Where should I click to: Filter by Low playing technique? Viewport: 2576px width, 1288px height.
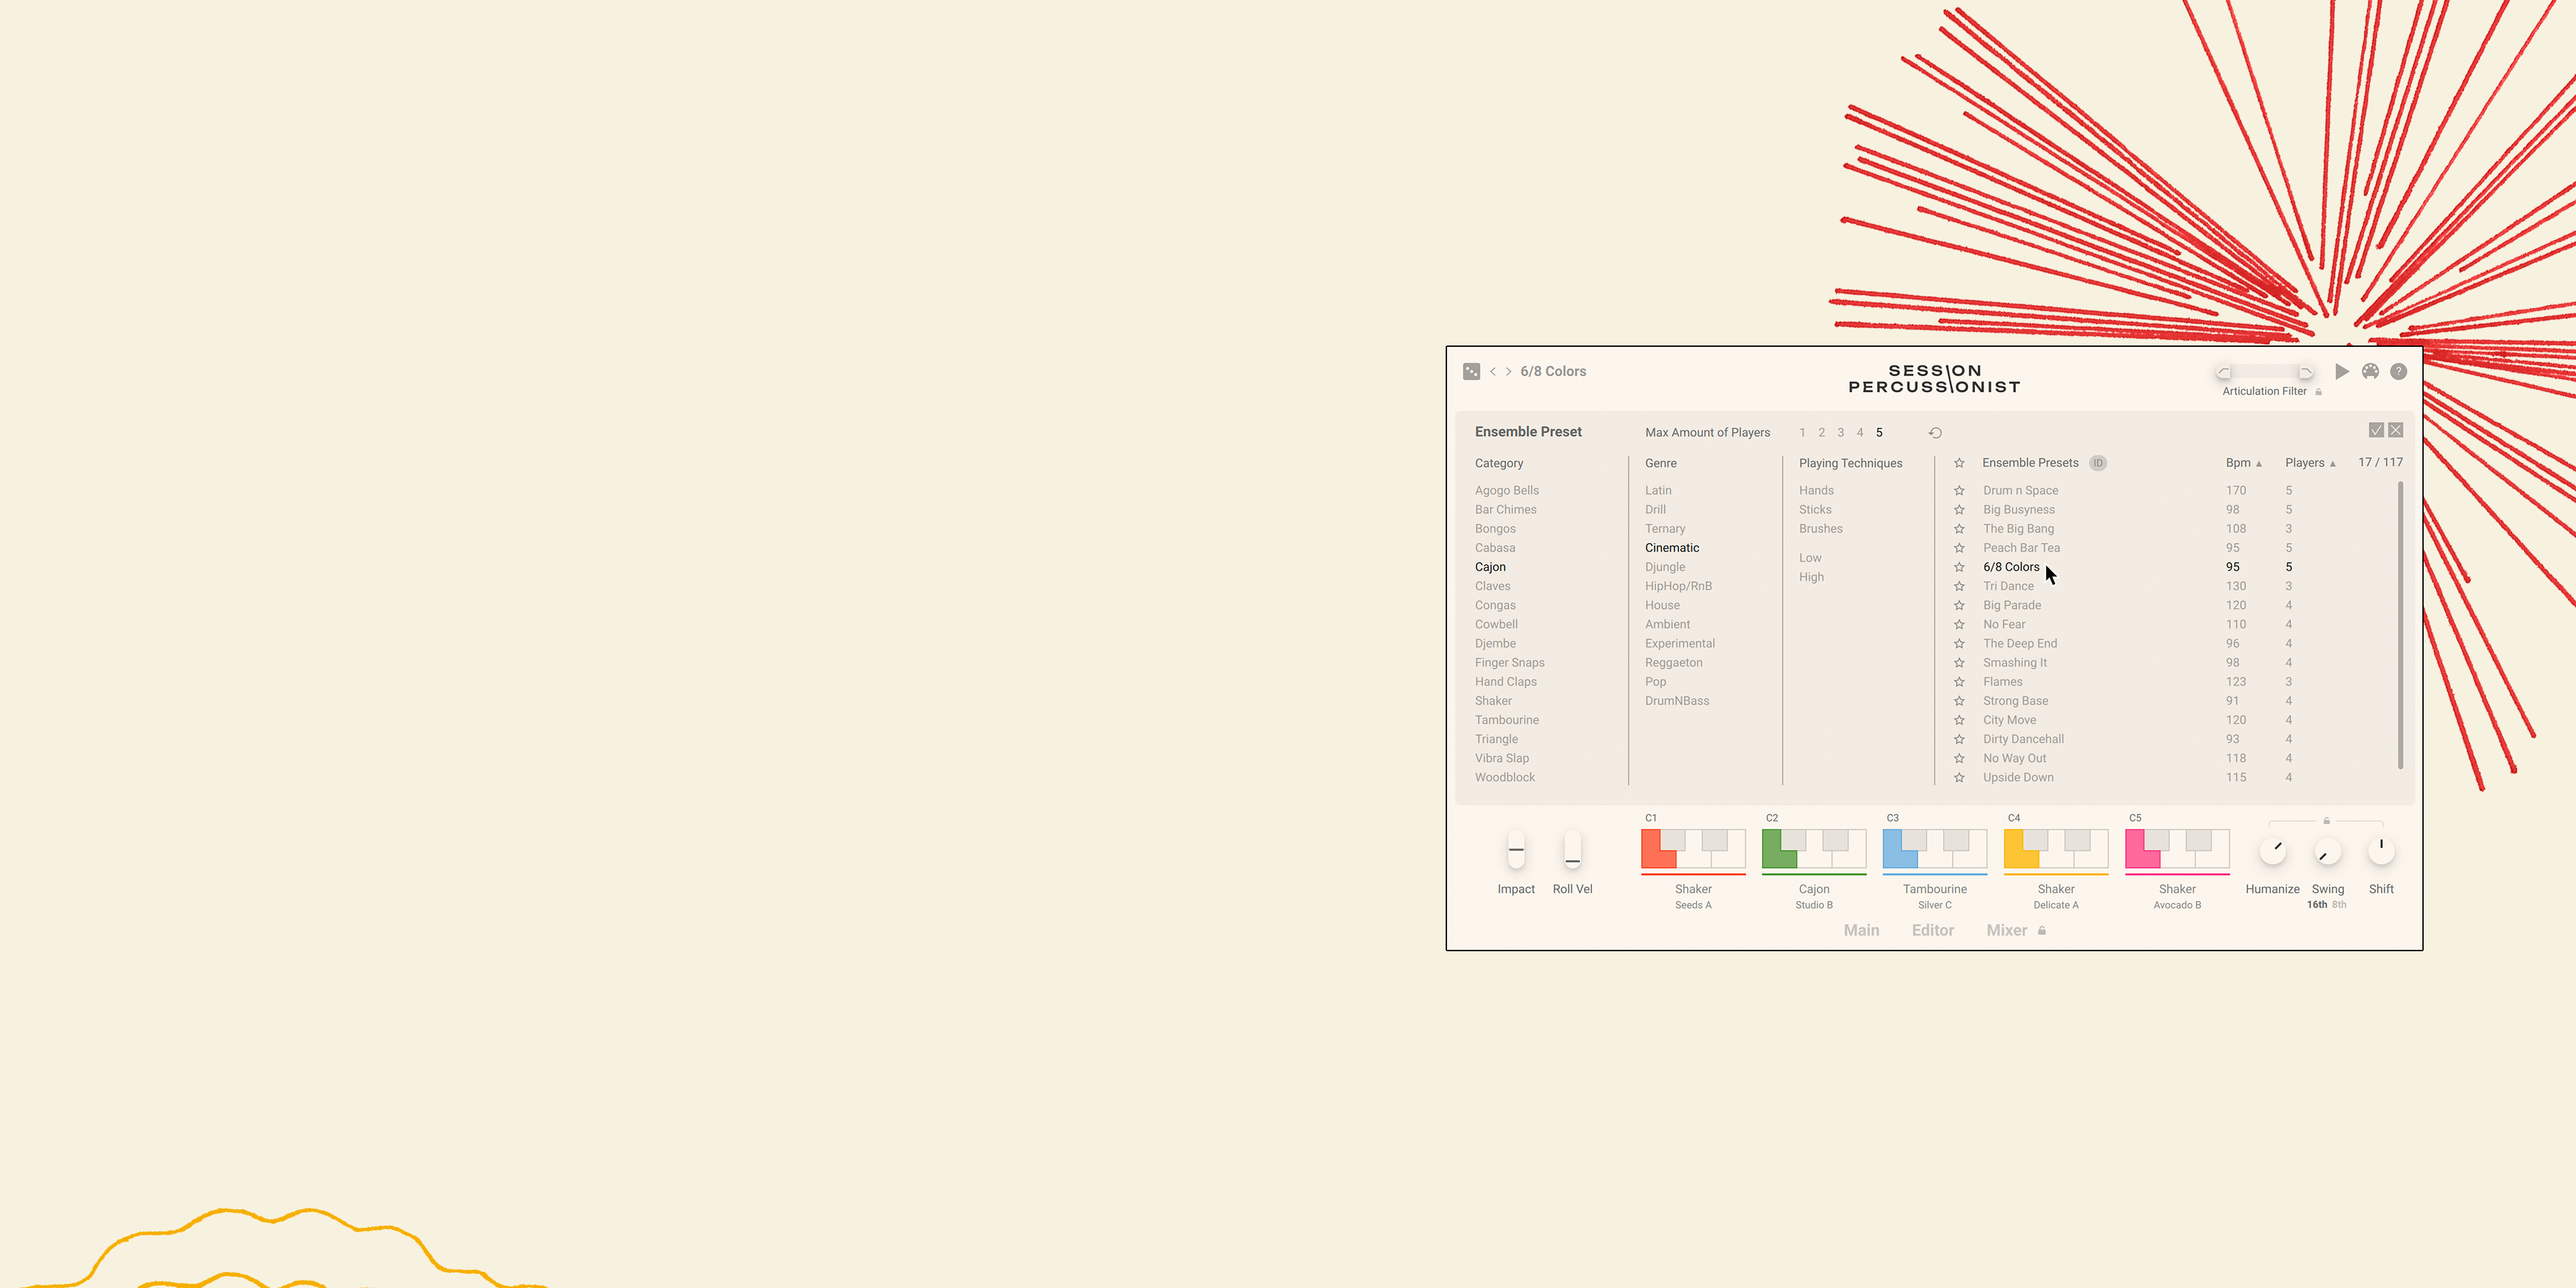(x=1810, y=558)
